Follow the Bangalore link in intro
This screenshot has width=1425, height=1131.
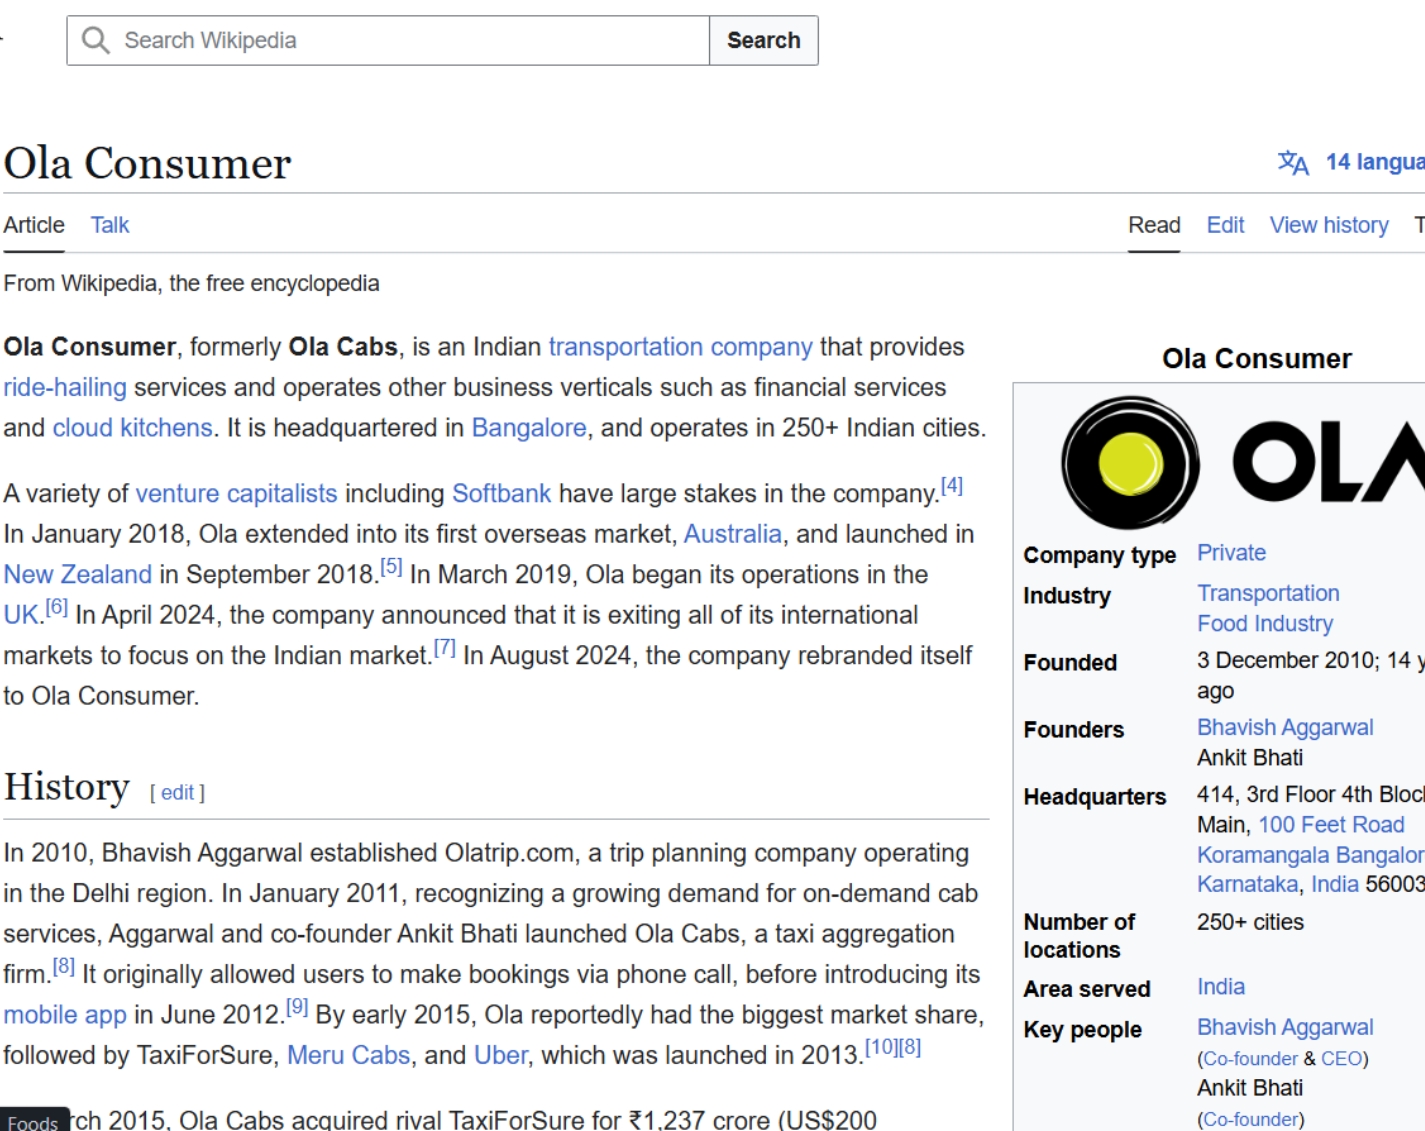coord(529,428)
